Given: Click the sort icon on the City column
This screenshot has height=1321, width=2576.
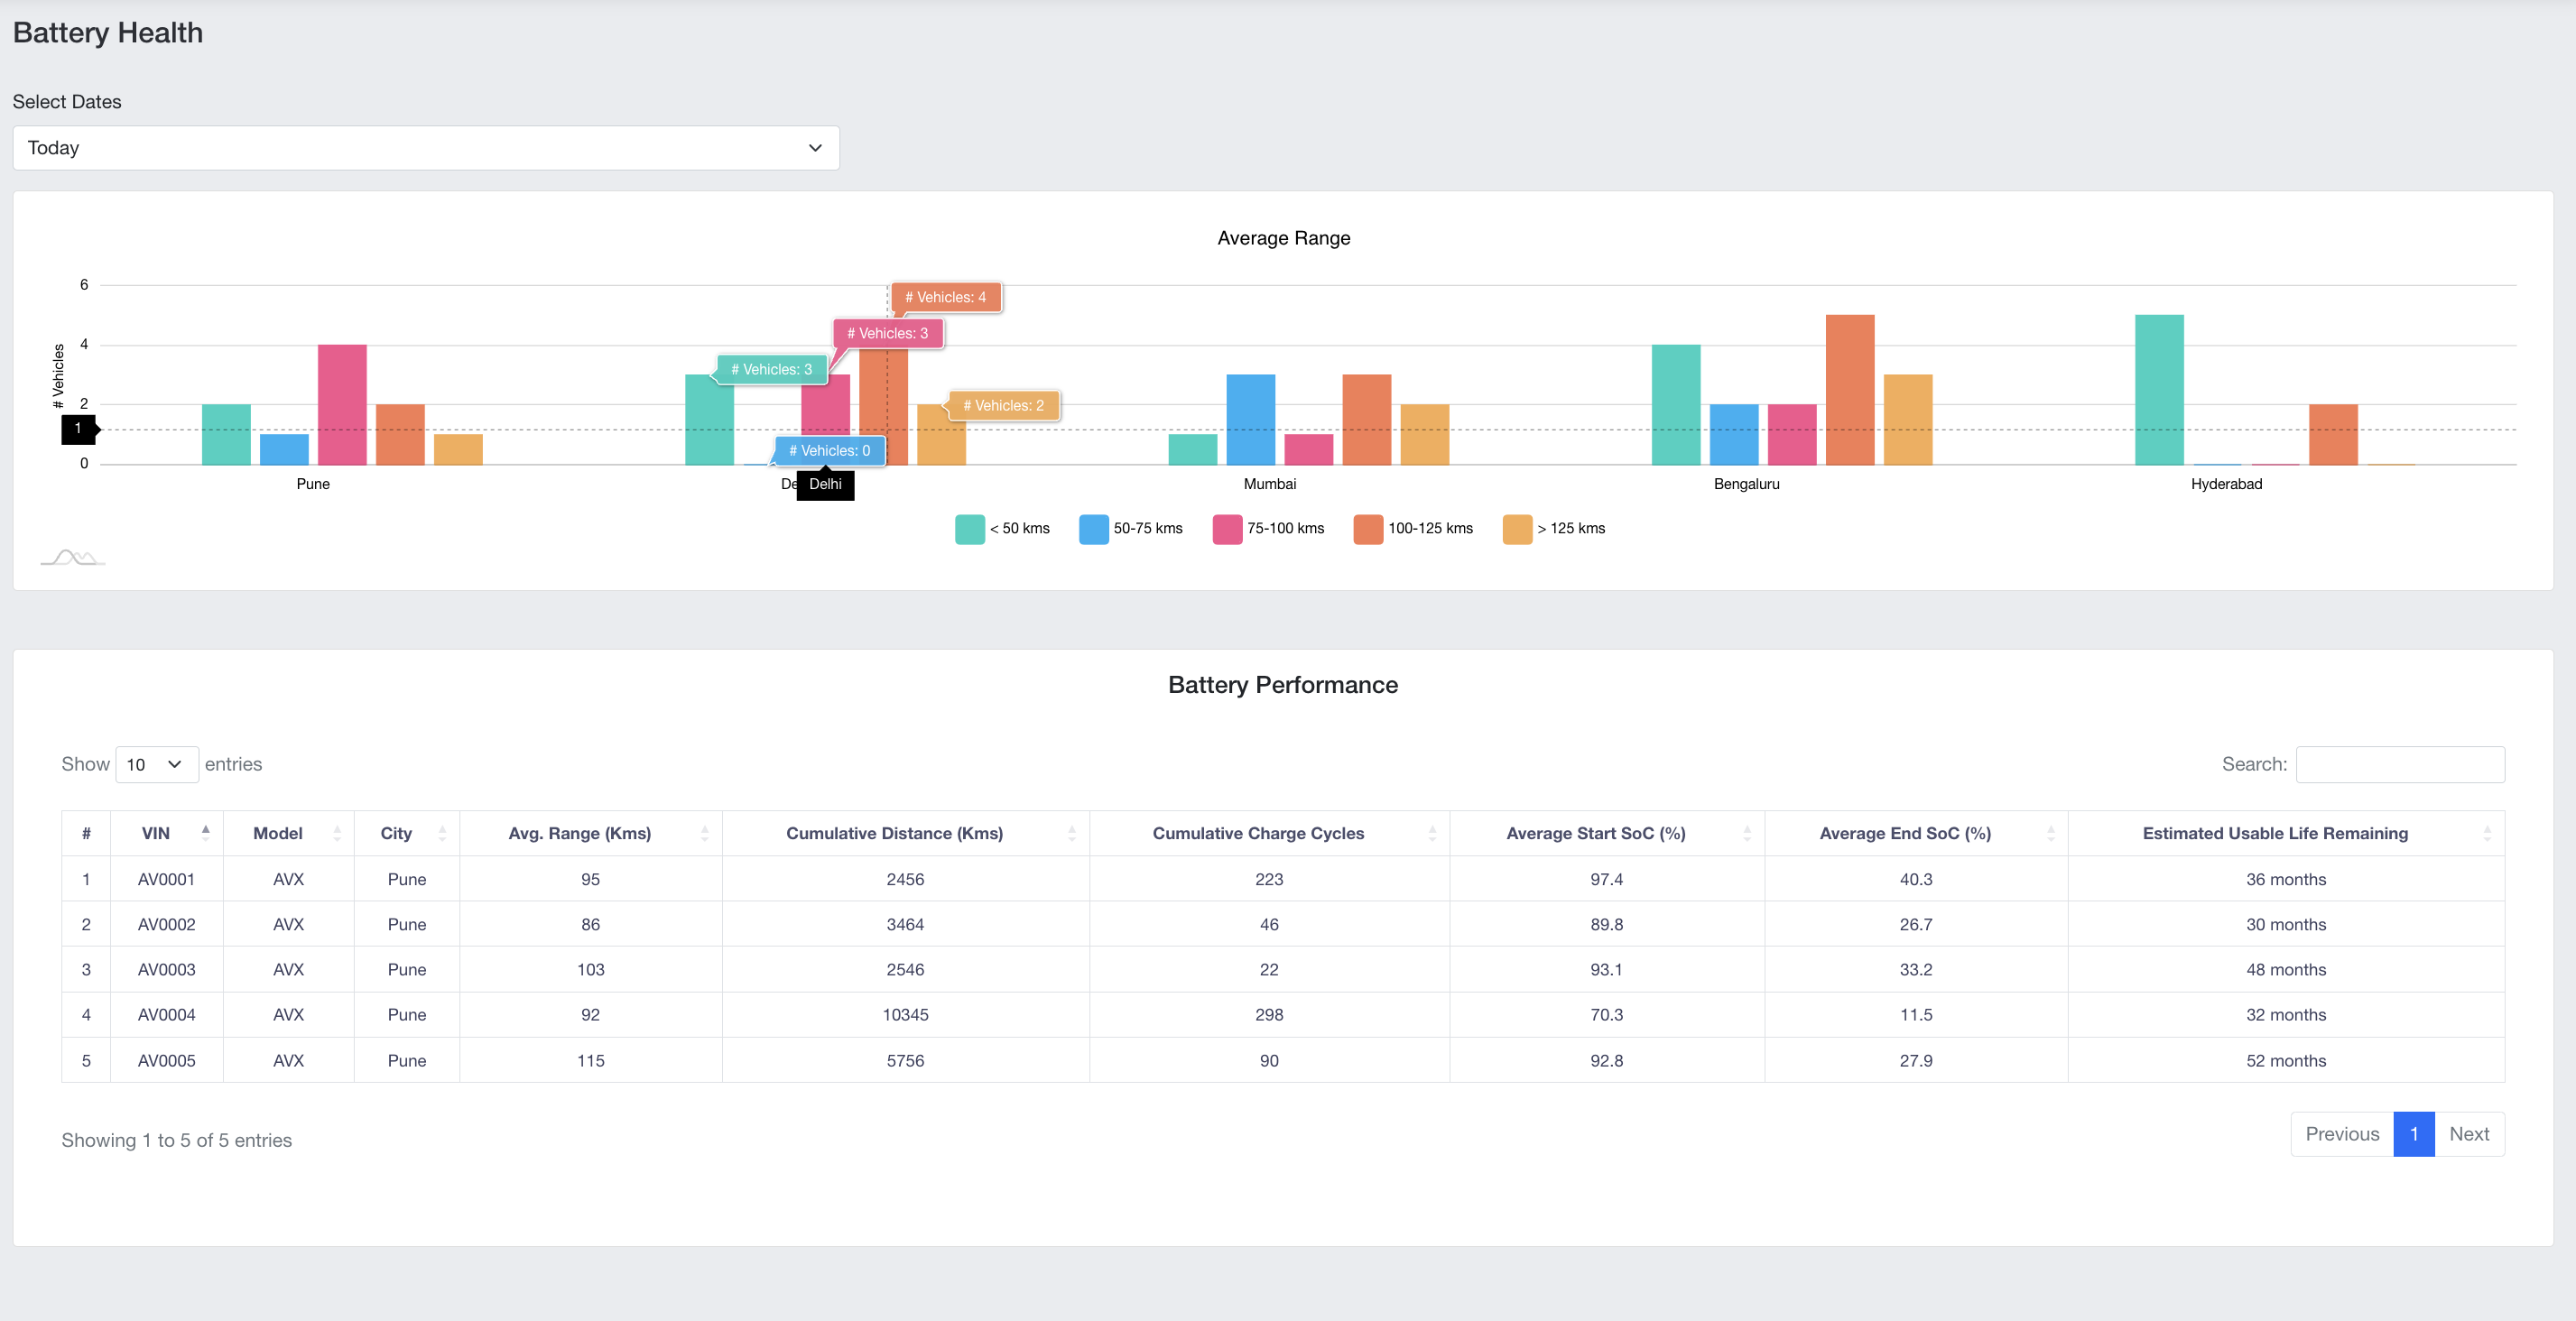Looking at the screenshot, I should pos(442,833).
